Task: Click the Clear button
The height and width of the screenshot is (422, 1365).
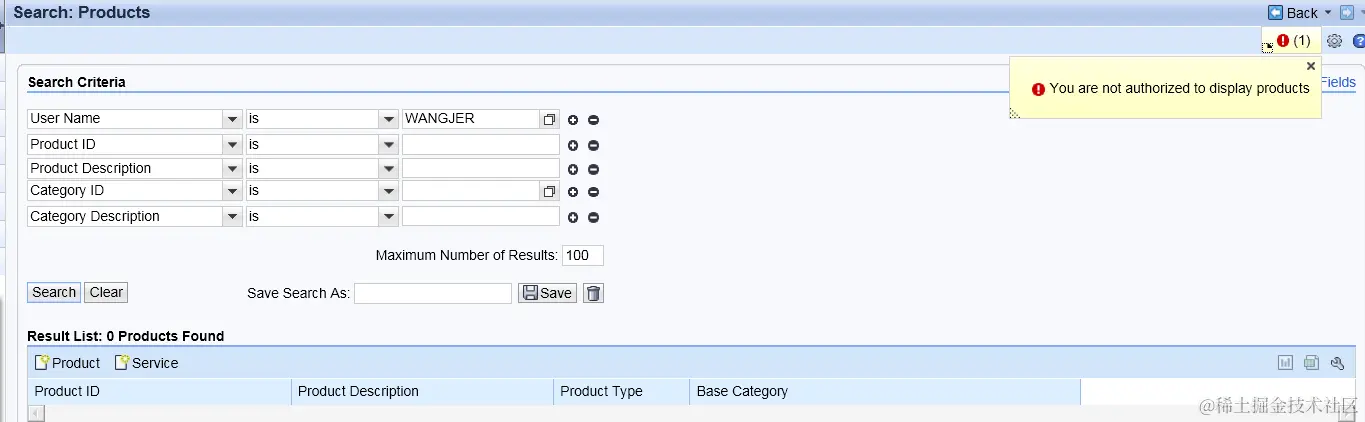Action: pyautogui.click(x=106, y=293)
